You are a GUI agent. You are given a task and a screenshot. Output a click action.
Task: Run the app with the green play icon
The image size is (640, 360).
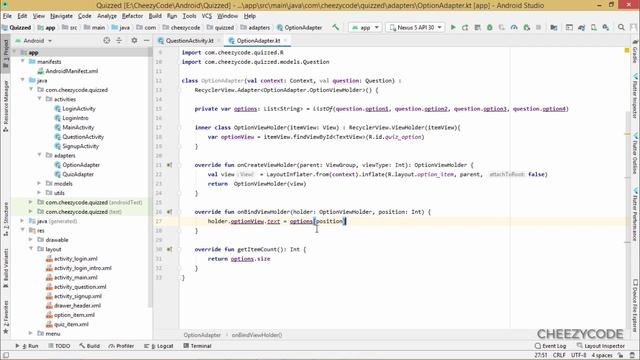[x=453, y=27]
